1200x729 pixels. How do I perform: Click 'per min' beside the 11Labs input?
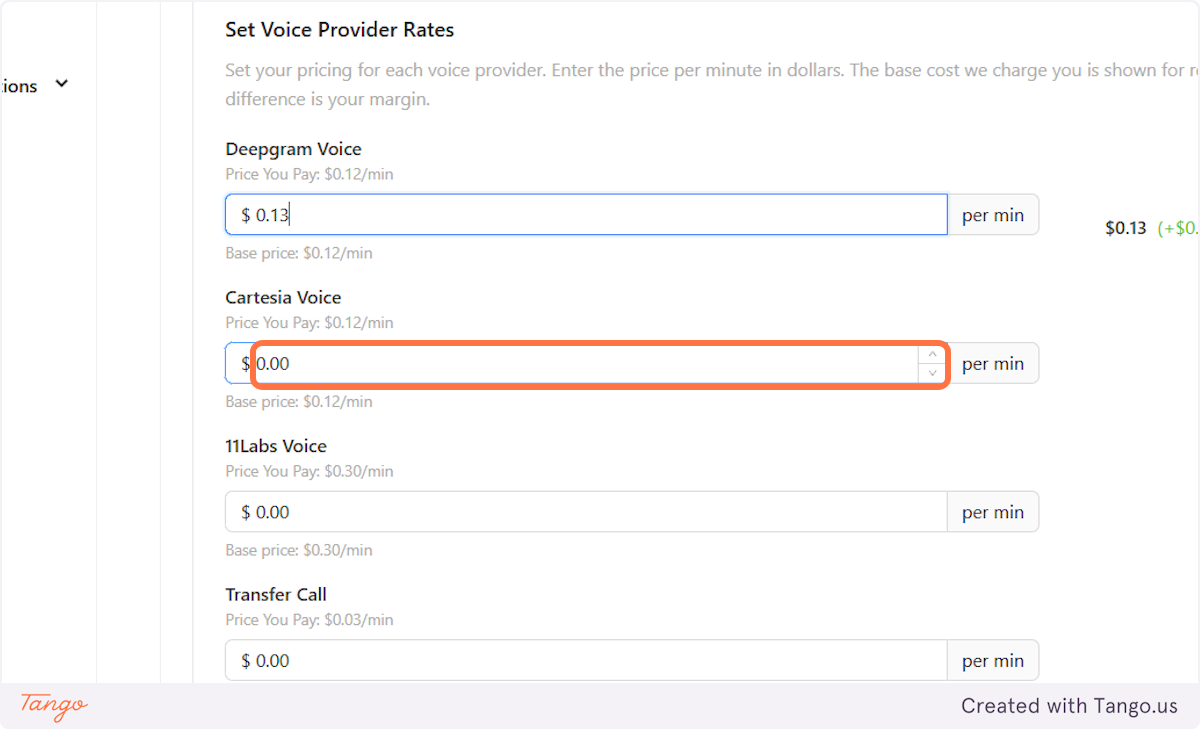(992, 511)
